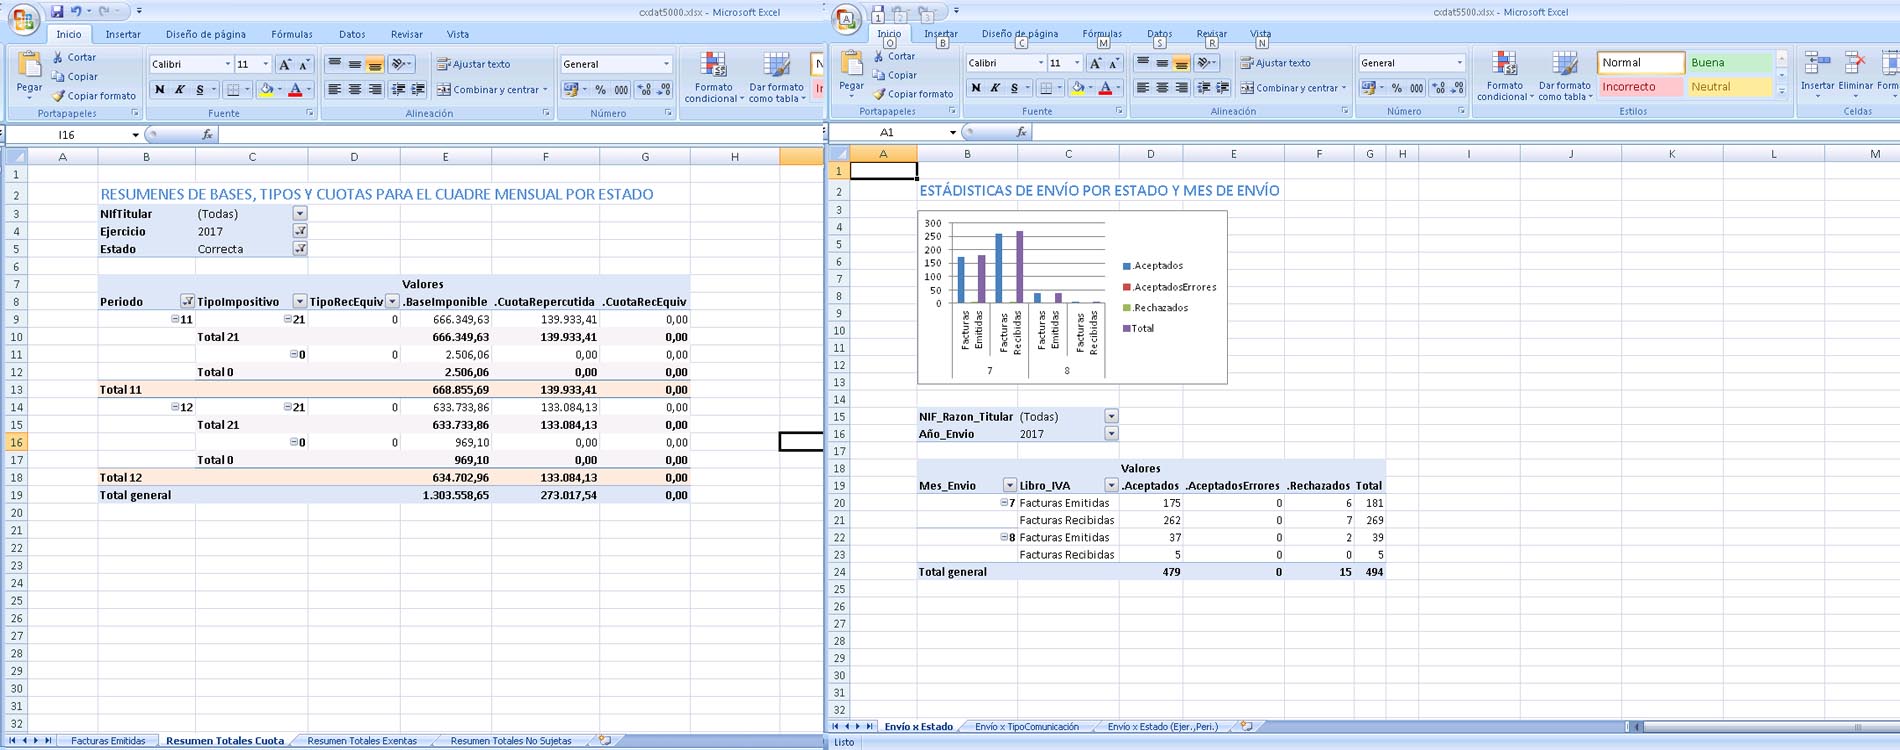Click percent style icon in cxdat5000 ribbon
This screenshot has height=750, width=1900.
600,90
